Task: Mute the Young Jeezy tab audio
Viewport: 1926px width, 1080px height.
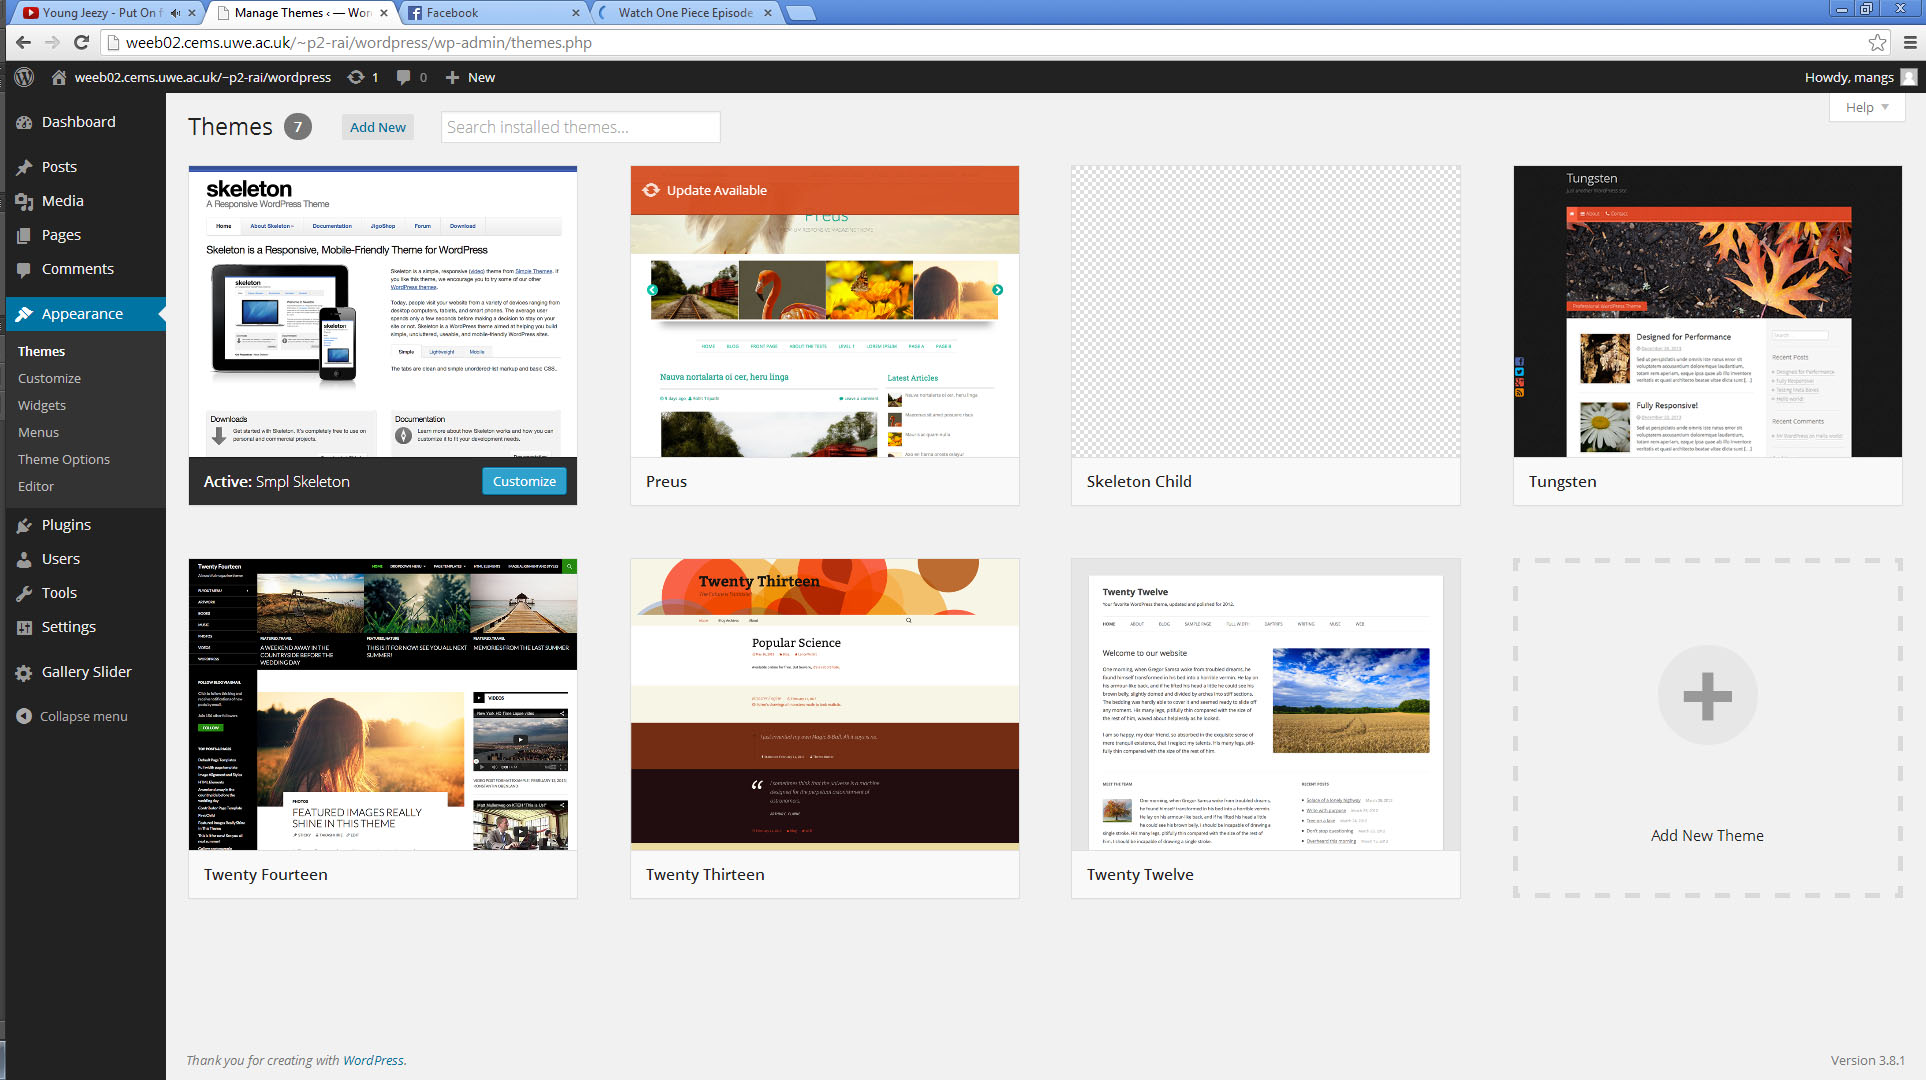Action: point(176,12)
